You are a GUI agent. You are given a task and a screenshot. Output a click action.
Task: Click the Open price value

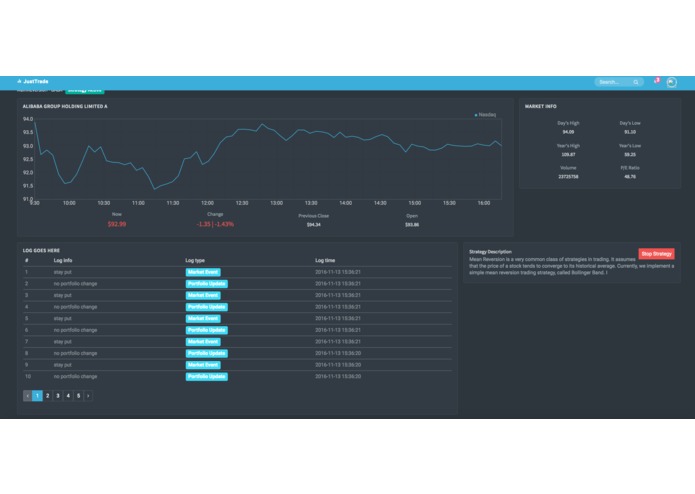tap(412, 225)
